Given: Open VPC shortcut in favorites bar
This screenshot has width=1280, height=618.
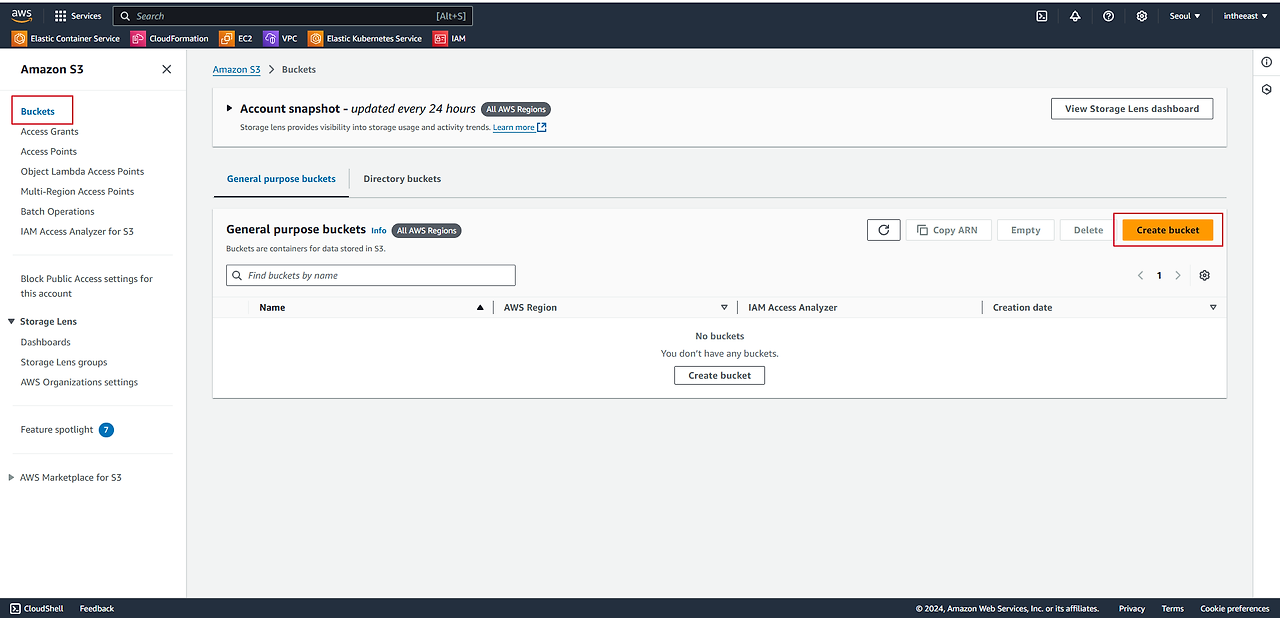Looking at the screenshot, I should coord(280,39).
